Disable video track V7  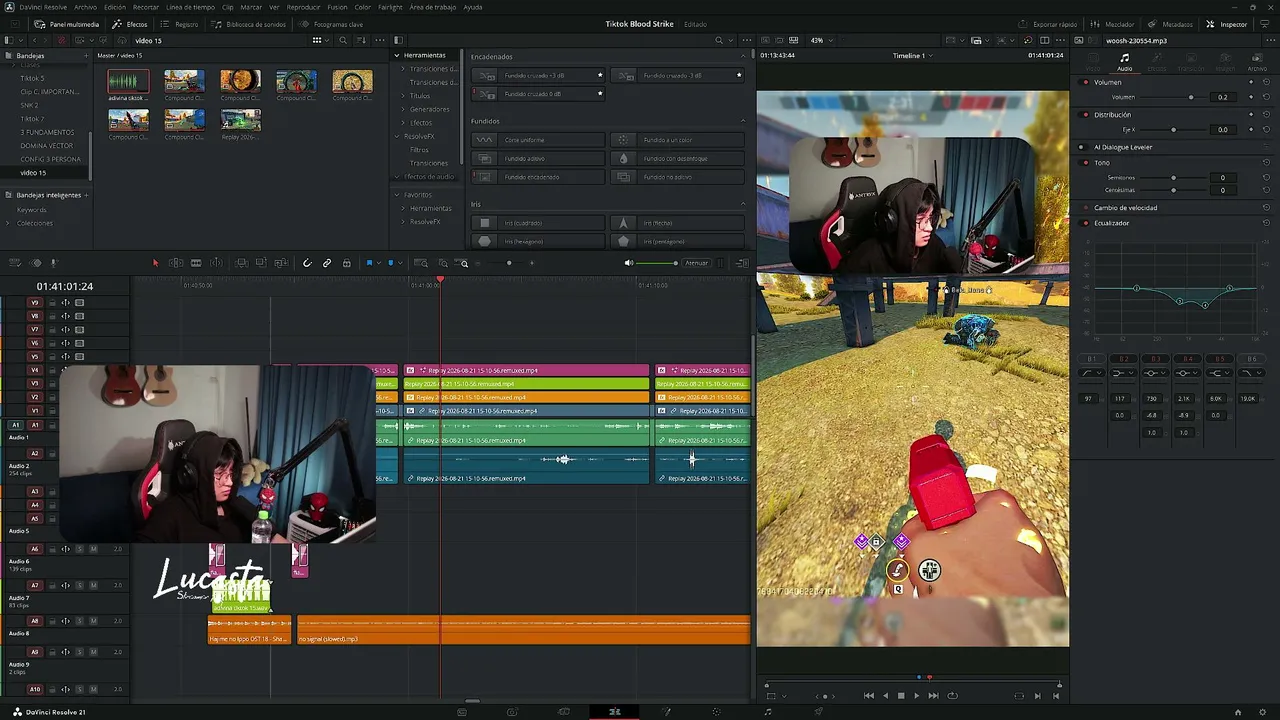pyautogui.click(x=80, y=330)
